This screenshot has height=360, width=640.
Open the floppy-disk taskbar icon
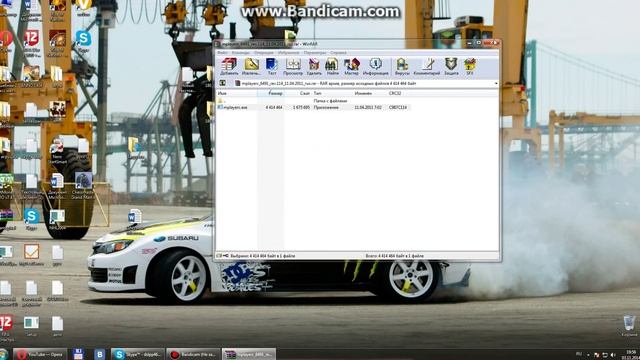pos(78,354)
